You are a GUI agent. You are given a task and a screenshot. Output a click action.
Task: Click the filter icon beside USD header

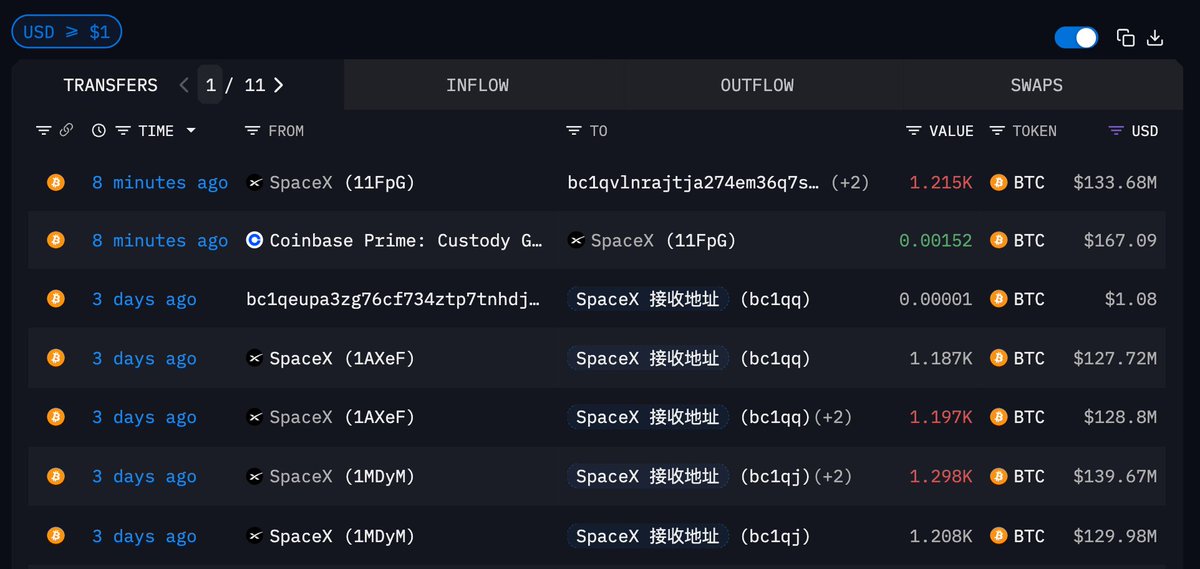(1116, 131)
